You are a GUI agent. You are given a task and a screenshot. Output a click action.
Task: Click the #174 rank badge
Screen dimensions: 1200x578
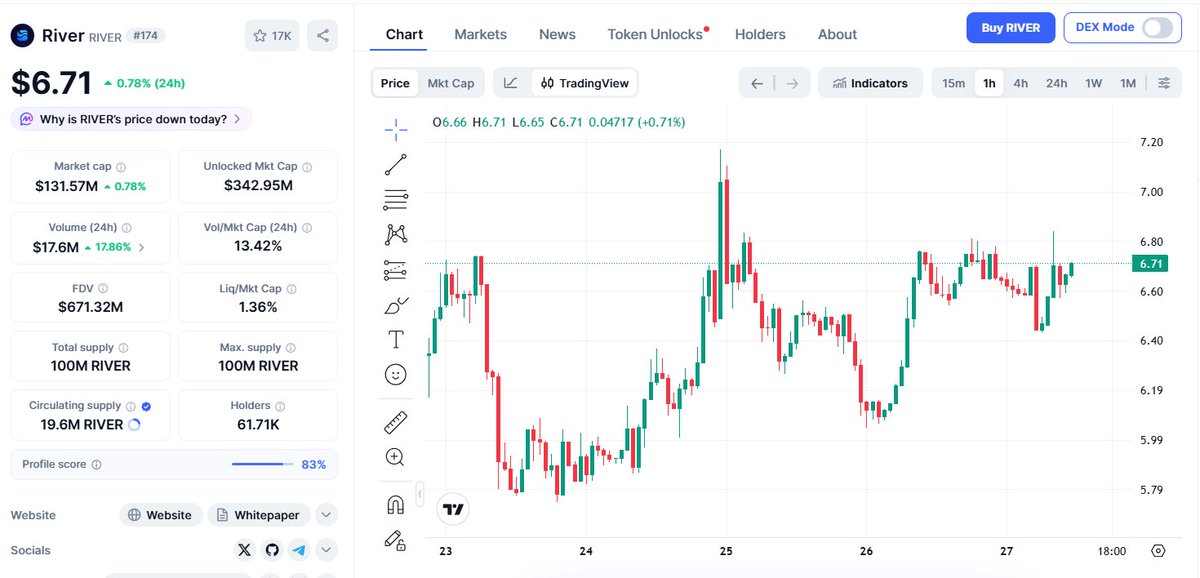tap(147, 35)
